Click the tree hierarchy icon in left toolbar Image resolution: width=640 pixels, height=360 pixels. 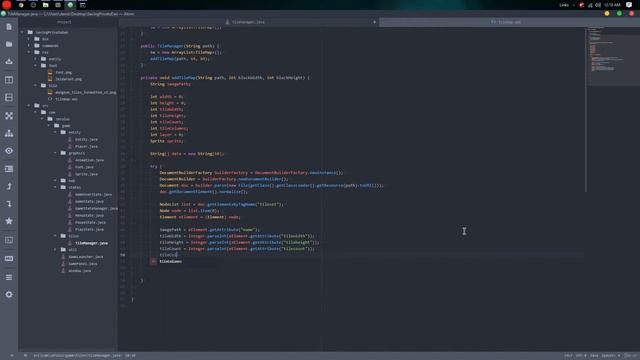(9, 133)
